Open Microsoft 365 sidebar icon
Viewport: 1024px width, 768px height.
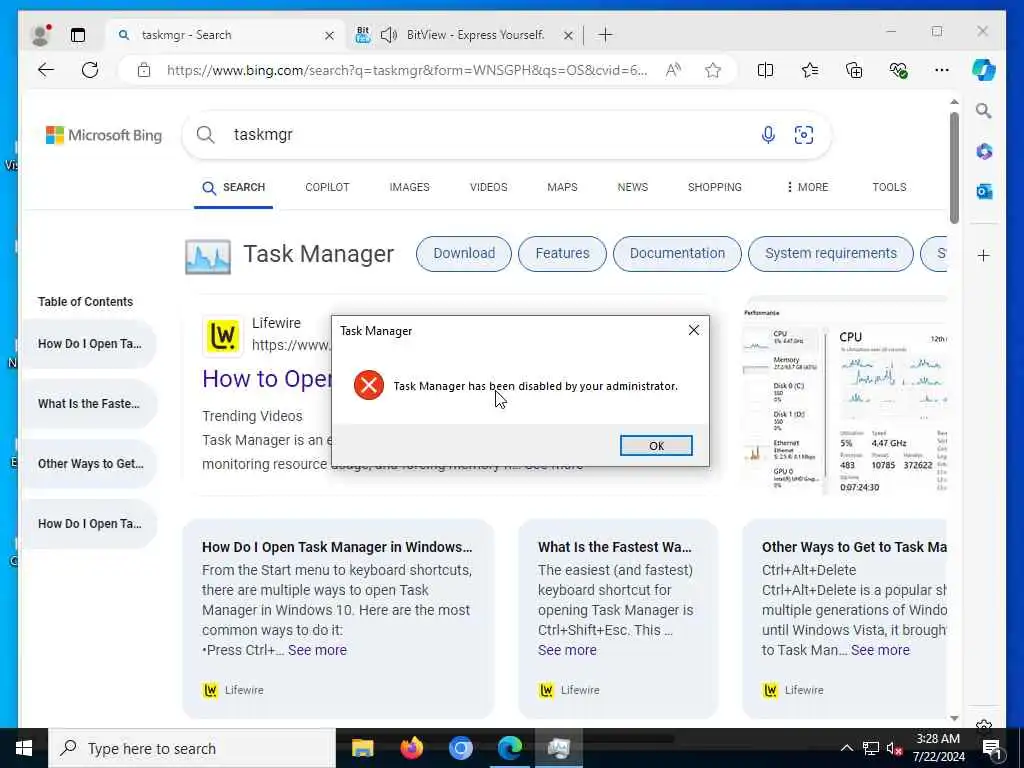point(984,152)
